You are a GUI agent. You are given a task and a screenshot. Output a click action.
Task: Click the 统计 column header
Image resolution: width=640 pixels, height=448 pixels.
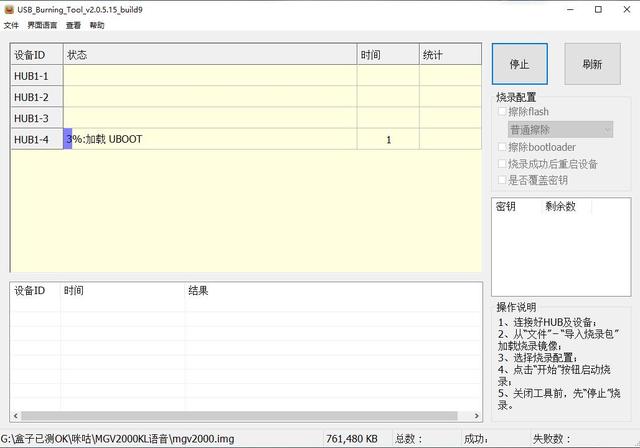451,54
